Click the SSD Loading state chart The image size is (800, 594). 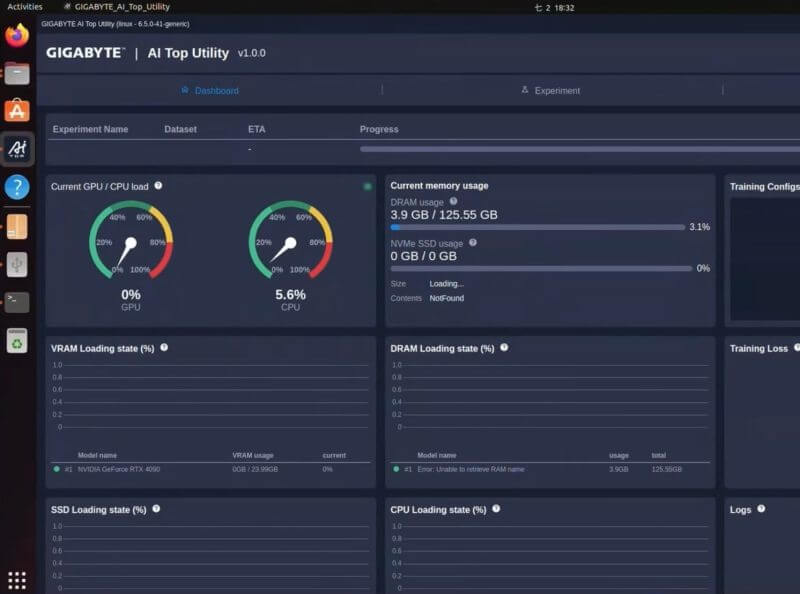point(211,557)
